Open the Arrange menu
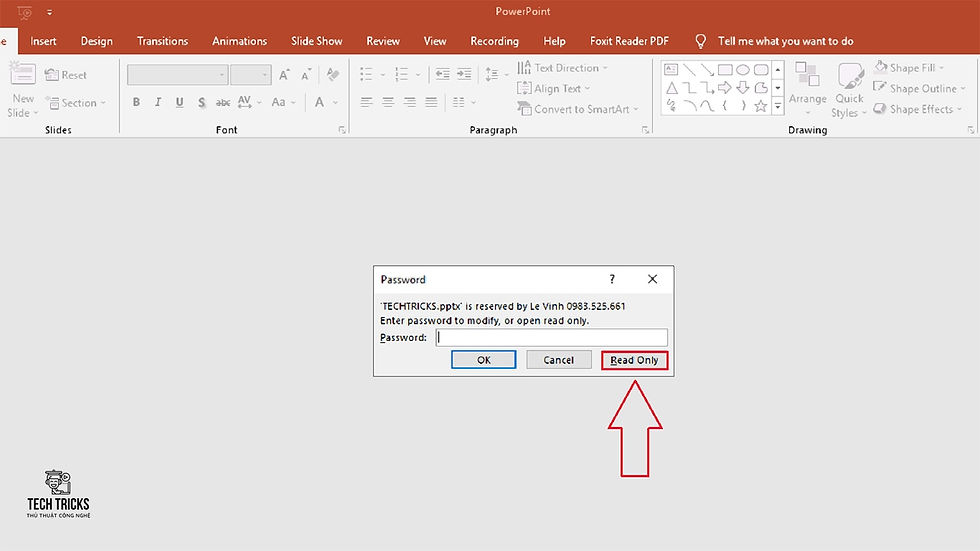 808,88
